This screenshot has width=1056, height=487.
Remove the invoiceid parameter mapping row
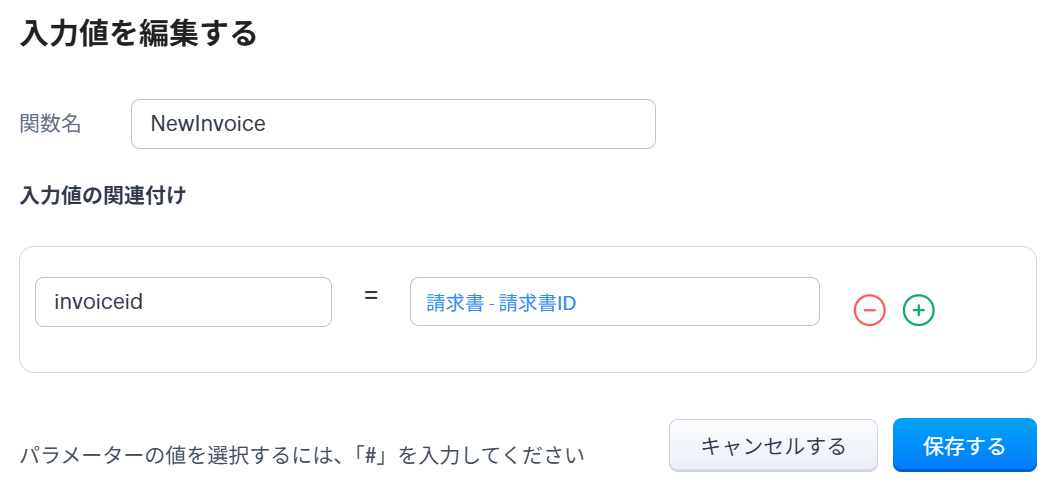pos(869,311)
